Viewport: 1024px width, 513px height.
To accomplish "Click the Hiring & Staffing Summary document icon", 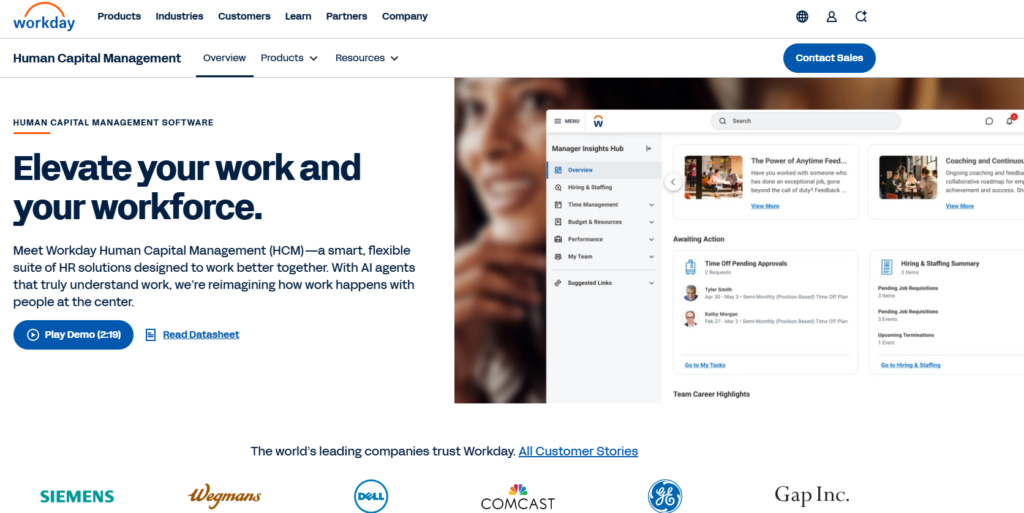I will click(886, 267).
